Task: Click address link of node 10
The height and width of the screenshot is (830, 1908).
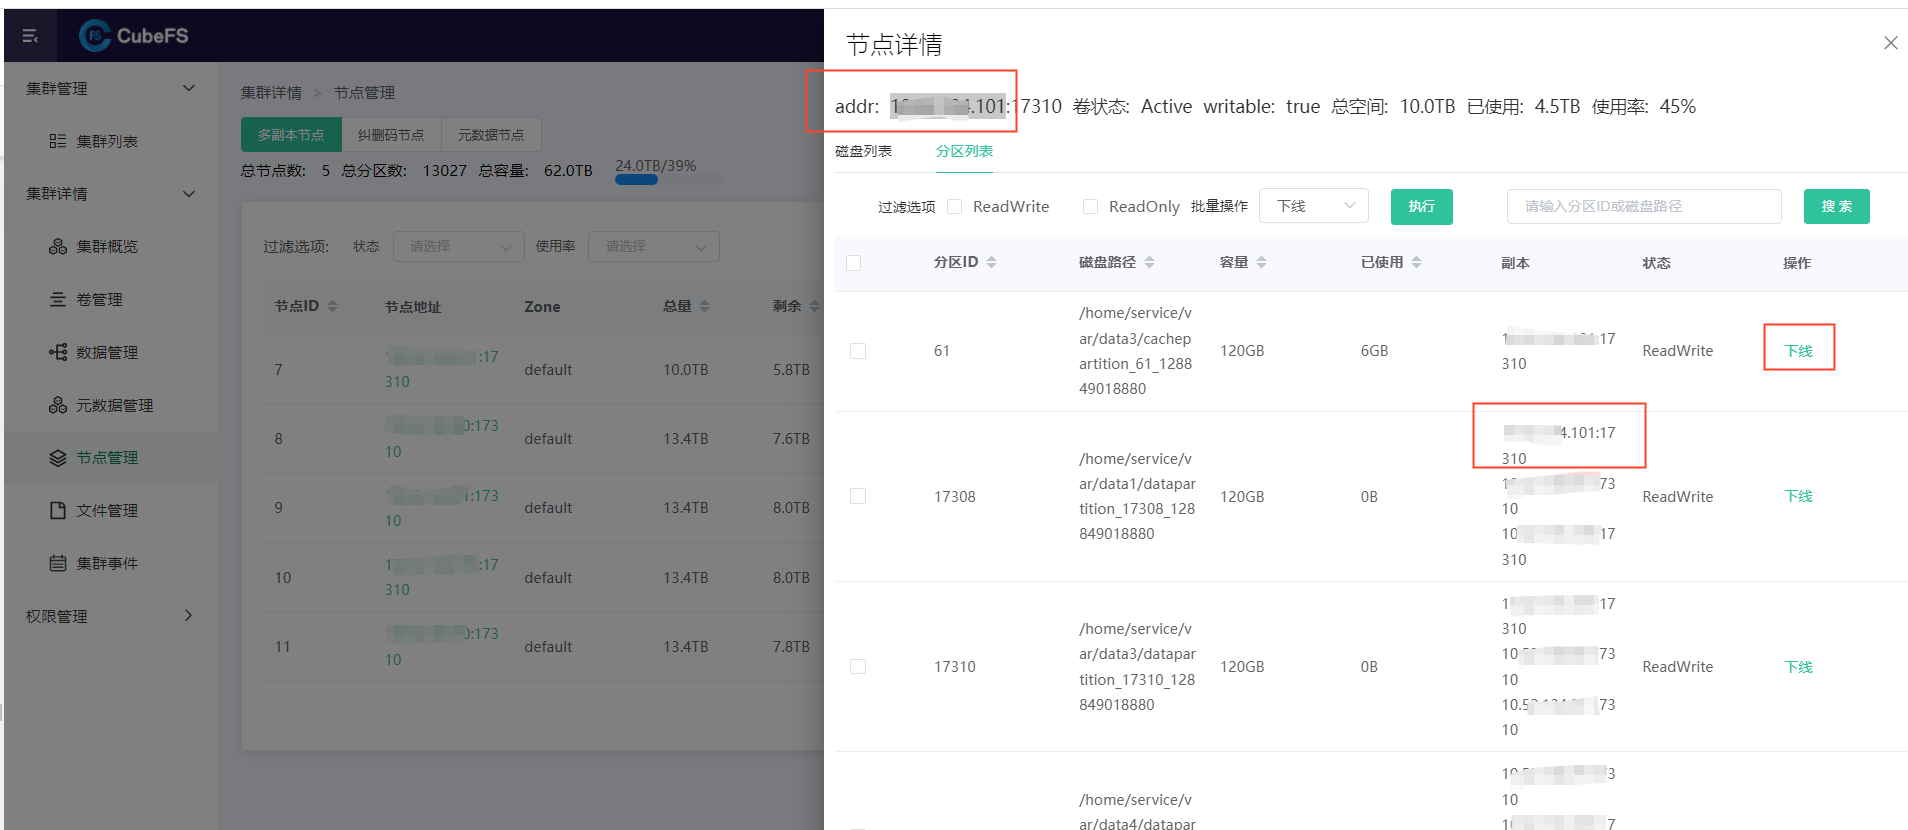Action: pyautogui.click(x=441, y=577)
